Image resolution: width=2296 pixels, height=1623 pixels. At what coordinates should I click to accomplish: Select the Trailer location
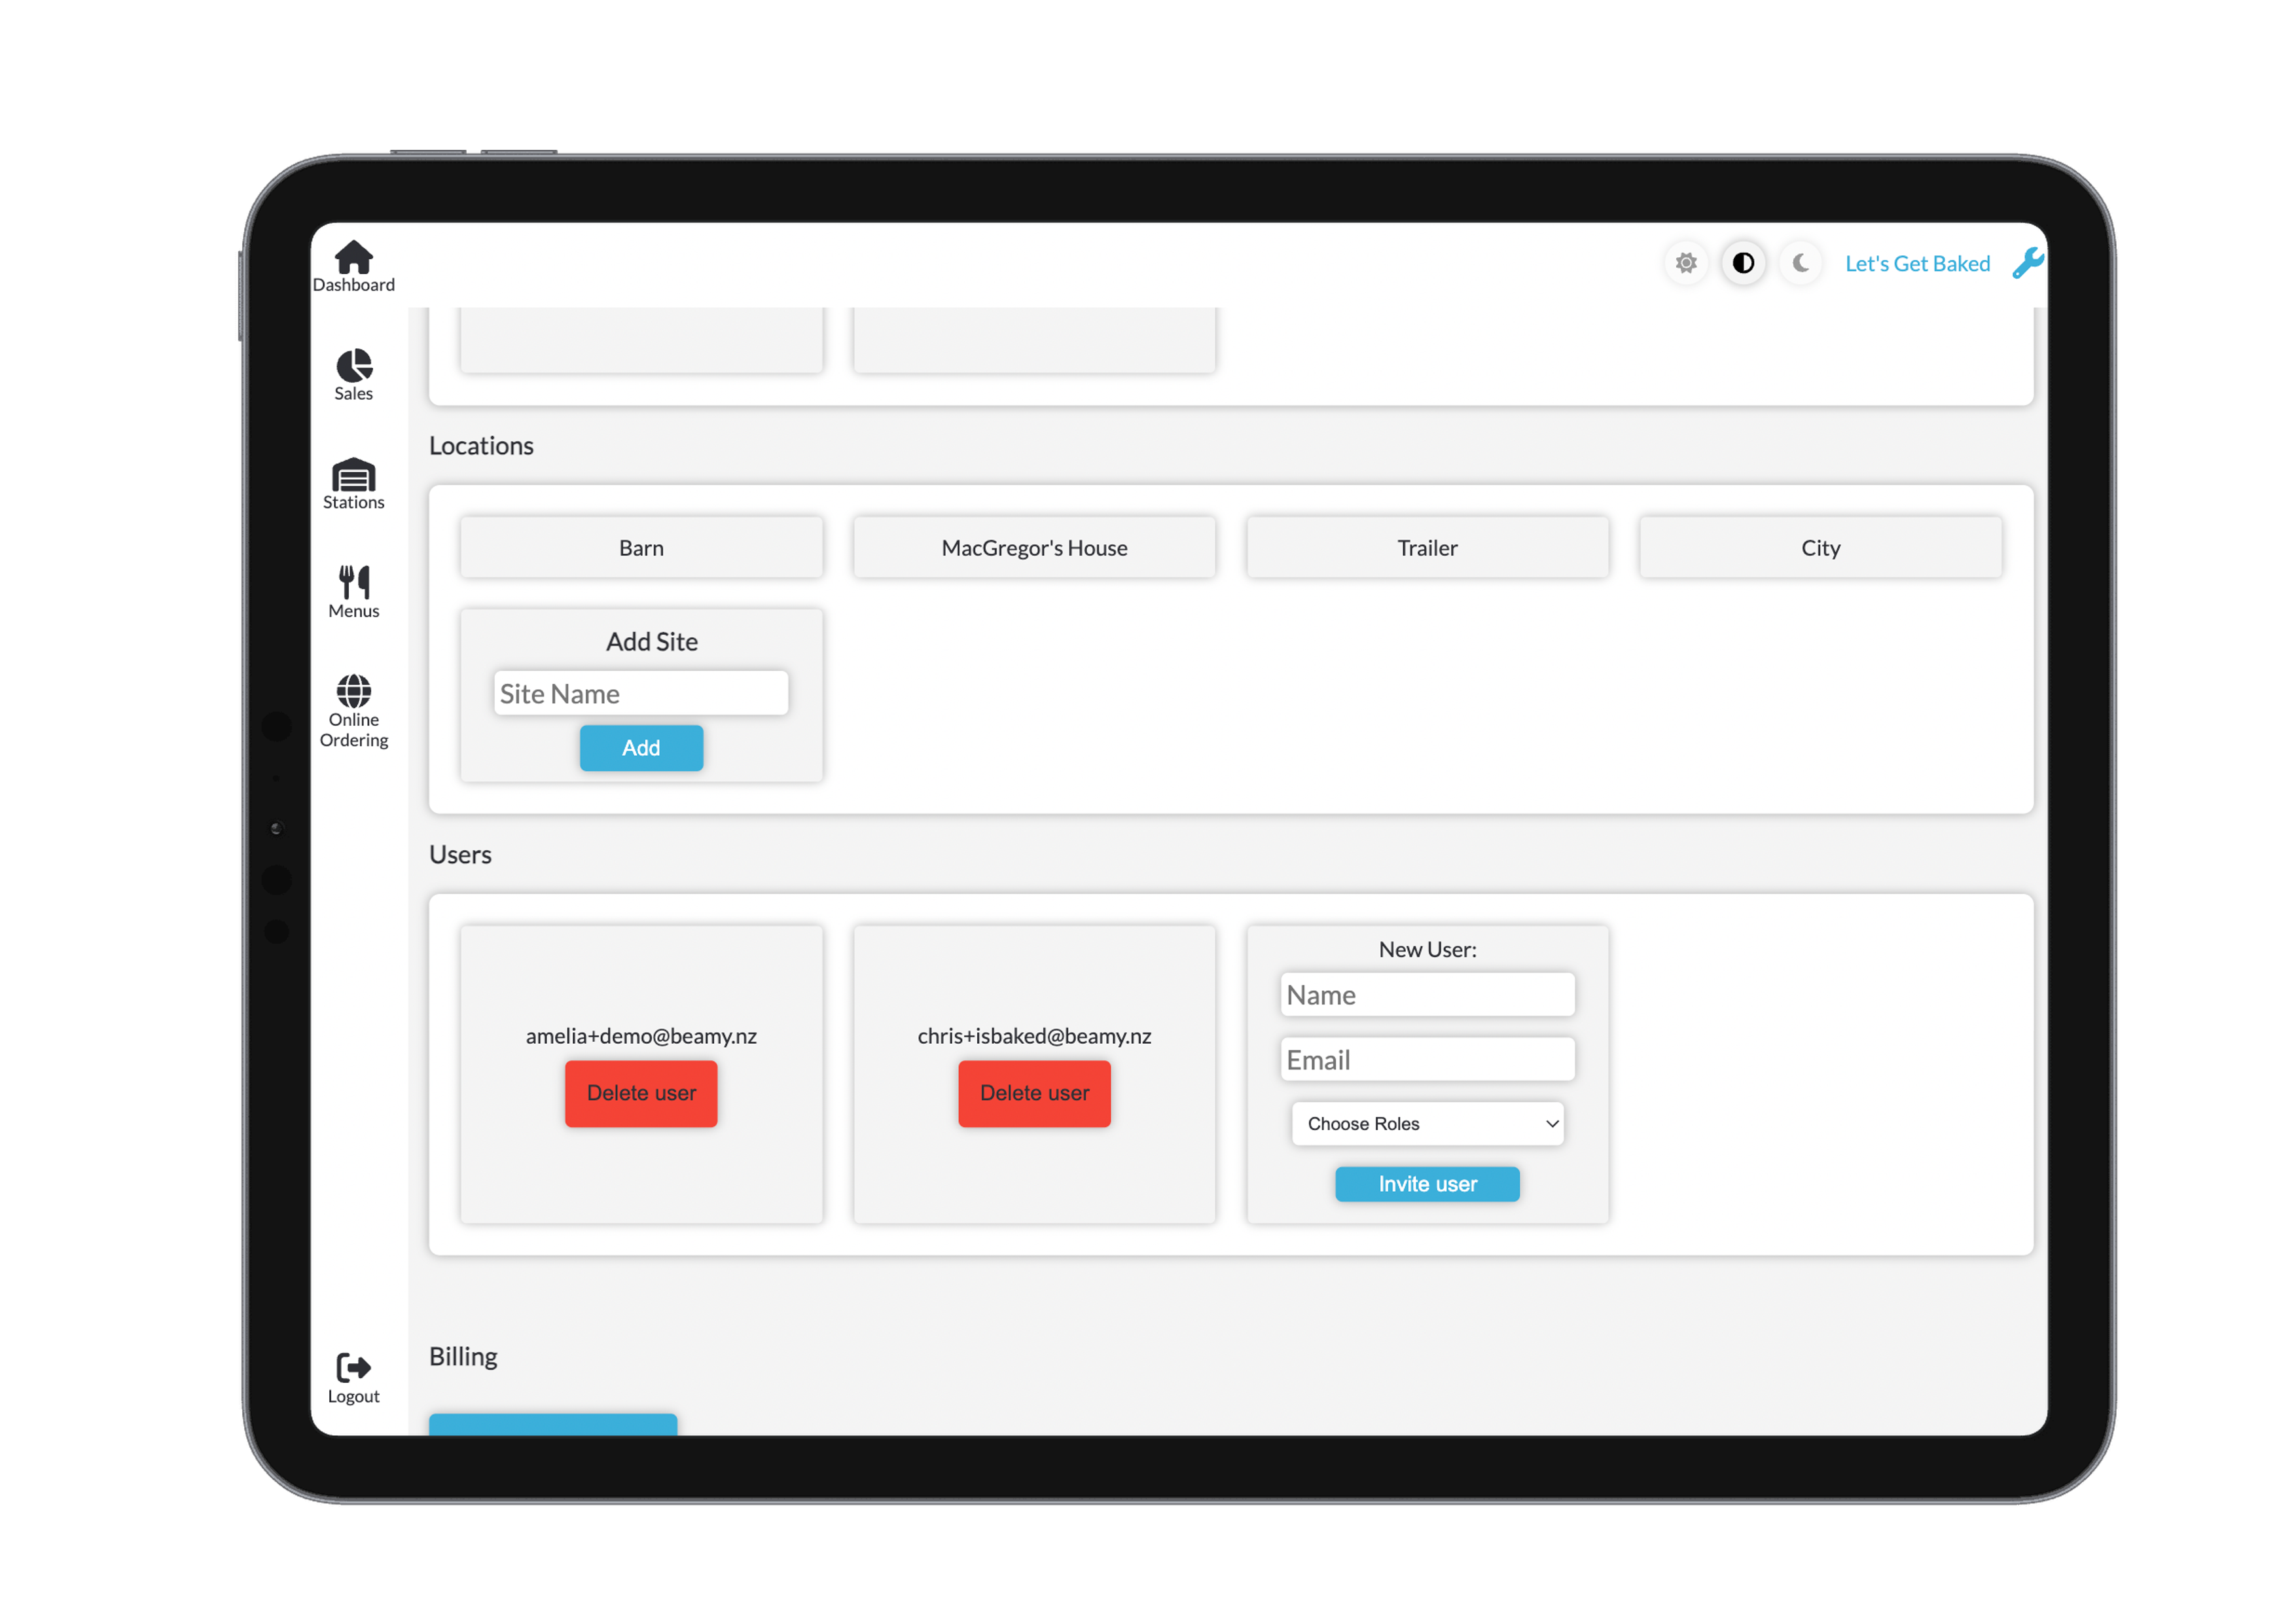point(1427,547)
